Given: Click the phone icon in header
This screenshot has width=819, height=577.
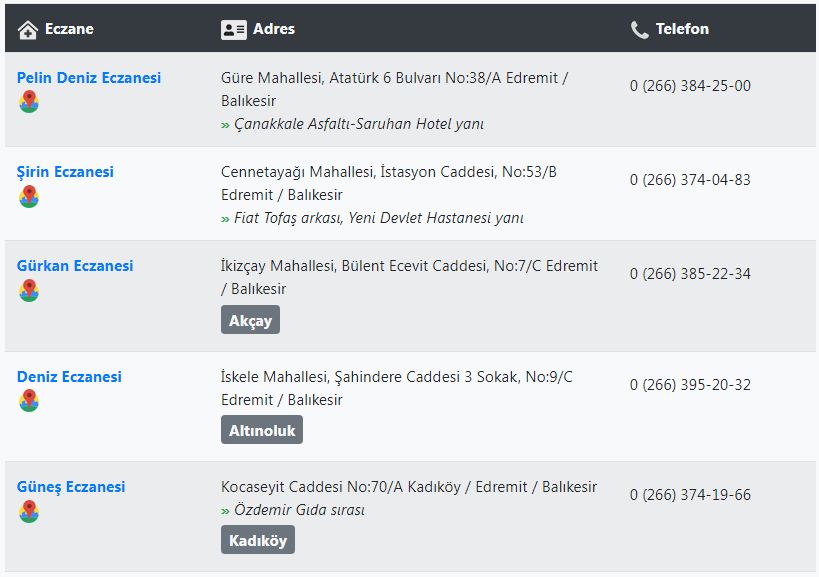Looking at the screenshot, I should (639, 30).
